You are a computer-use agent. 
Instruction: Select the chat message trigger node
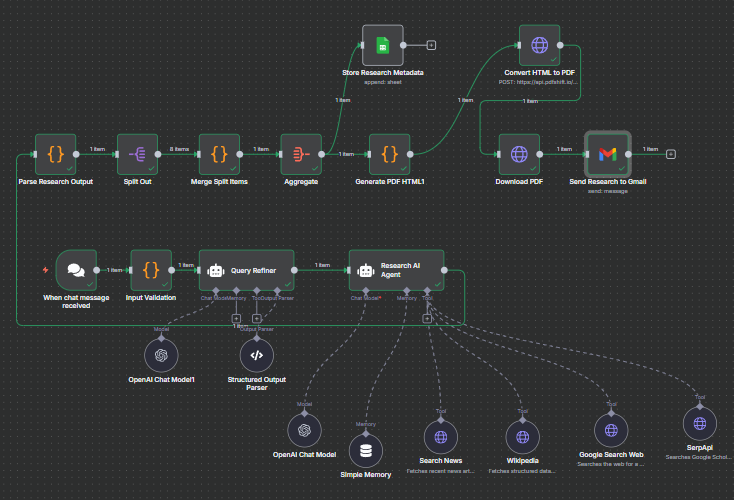(x=76, y=269)
